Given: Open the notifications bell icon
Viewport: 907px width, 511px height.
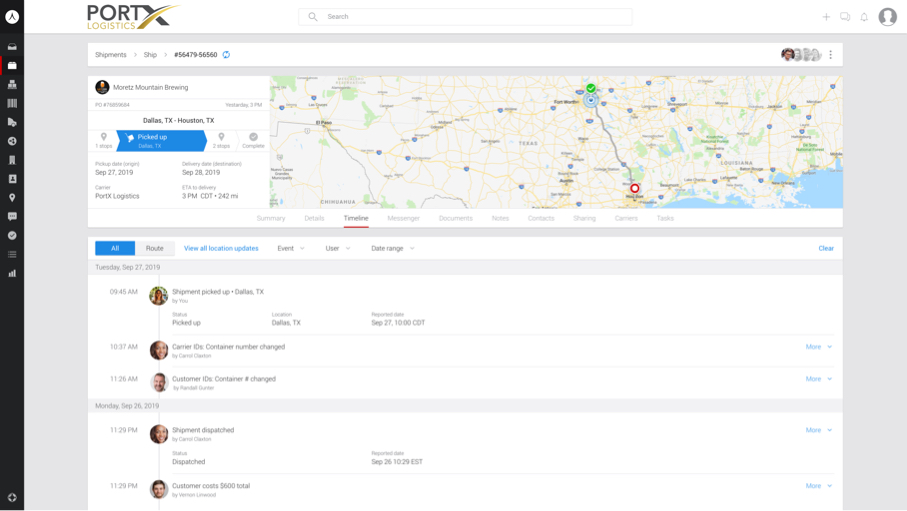Looking at the screenshot, I should 864,17.
